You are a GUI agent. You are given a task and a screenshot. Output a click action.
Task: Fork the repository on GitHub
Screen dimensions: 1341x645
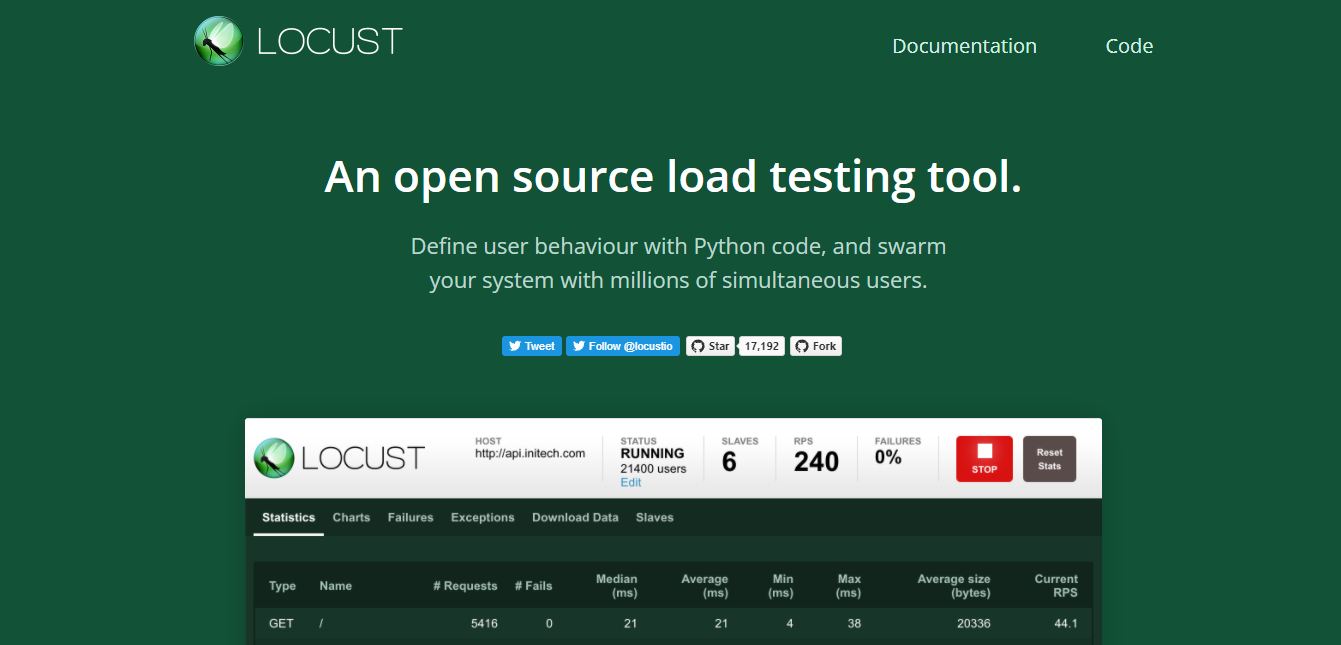click(816, 346)
